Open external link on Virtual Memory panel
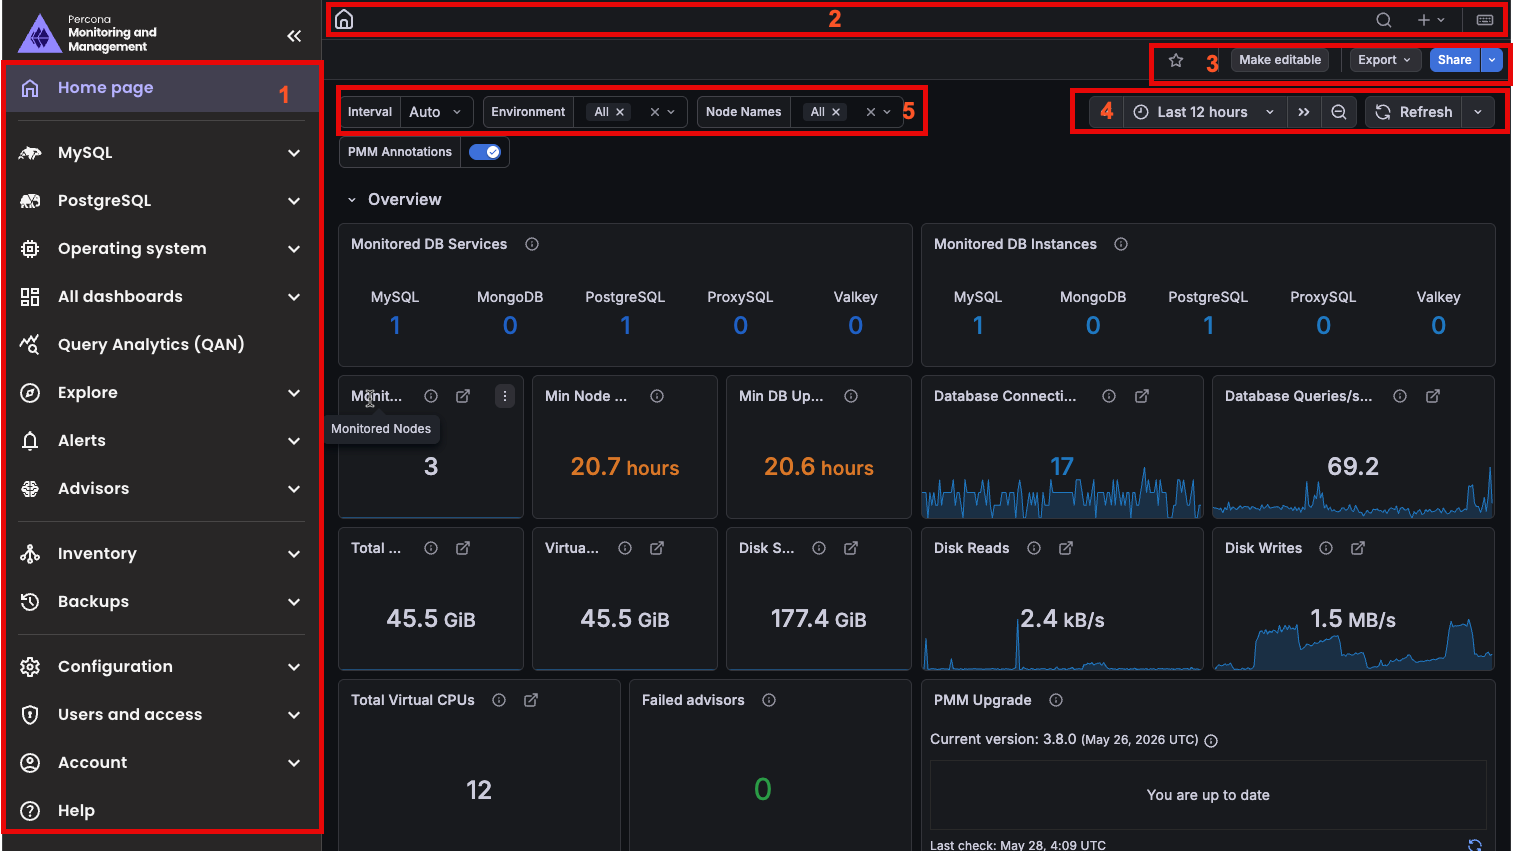This screenshot has width=1513, height=851. click(x=657, y=548)
